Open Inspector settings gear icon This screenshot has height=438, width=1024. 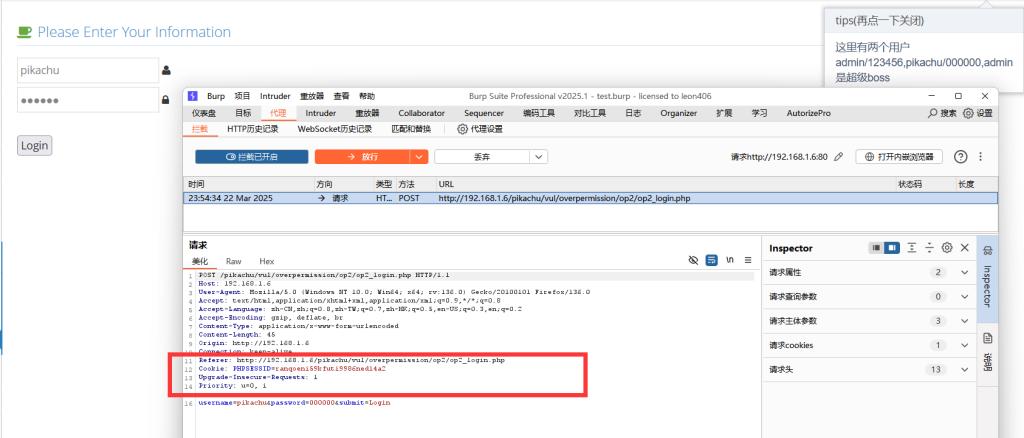tap(947, 248)
